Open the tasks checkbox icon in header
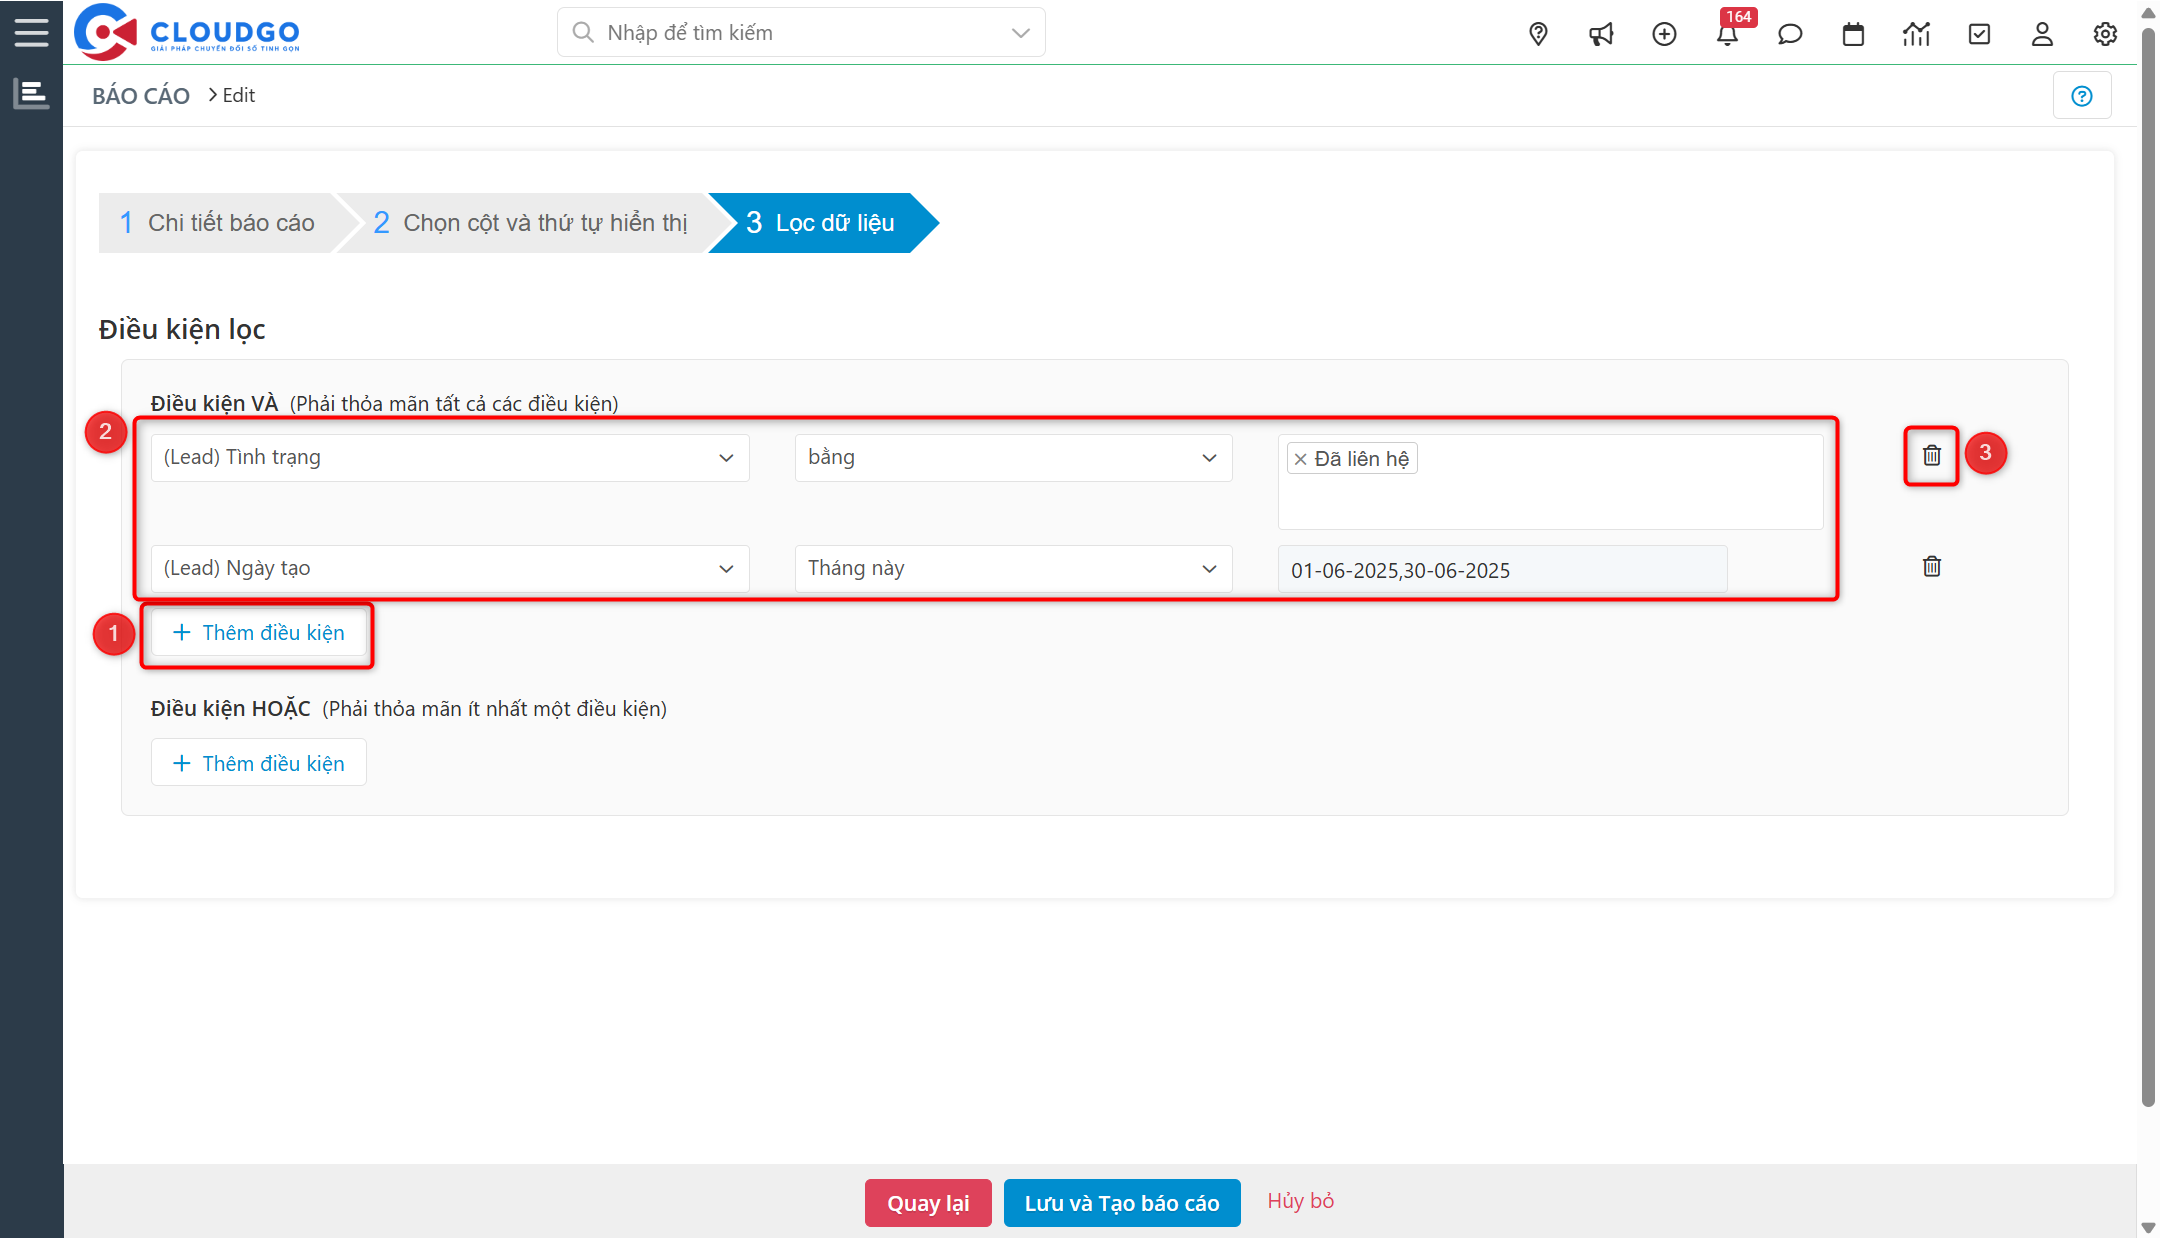 click(1979, 33)
